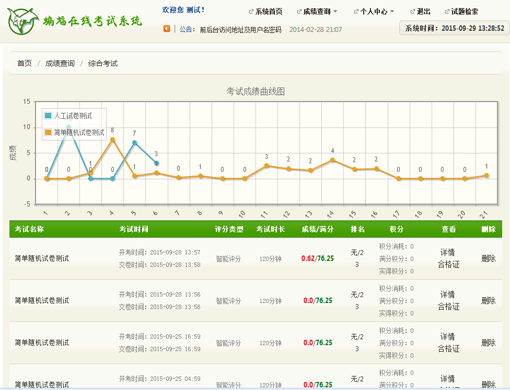The image size is (510, 390).
Task: Open 详情 for the exam started 09-25 04:59
Action: pos(448,379)
